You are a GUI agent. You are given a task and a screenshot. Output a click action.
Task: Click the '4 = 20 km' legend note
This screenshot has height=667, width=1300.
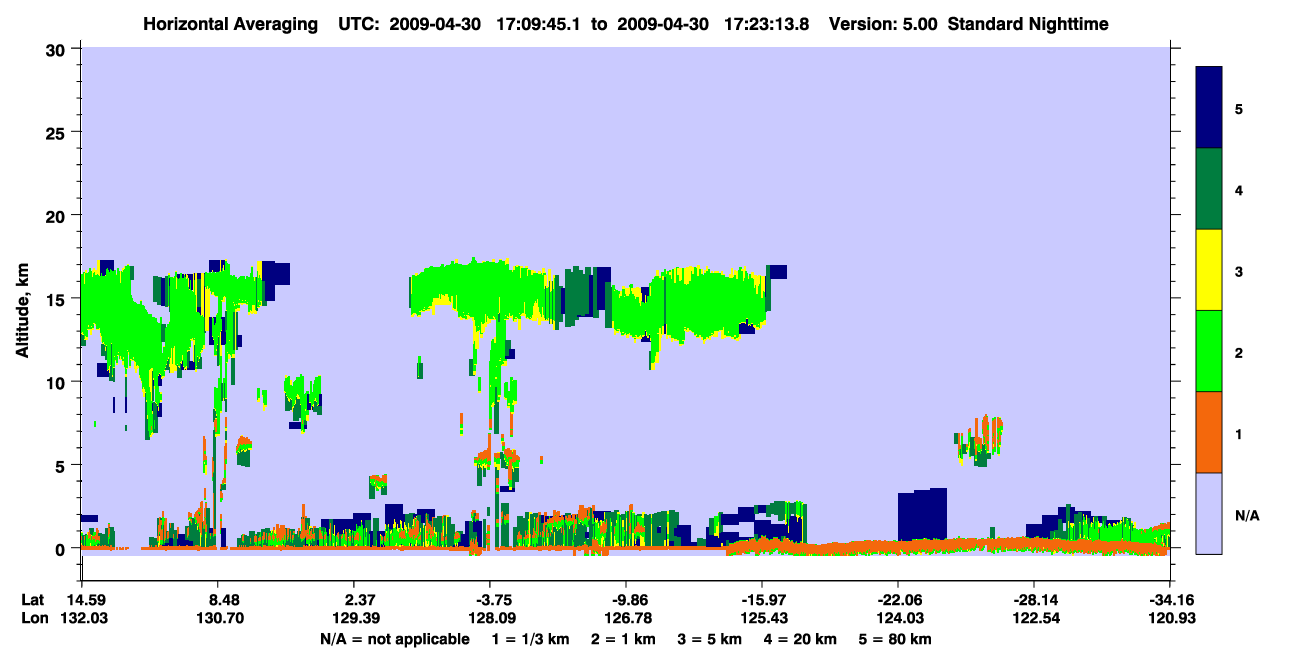800,639
